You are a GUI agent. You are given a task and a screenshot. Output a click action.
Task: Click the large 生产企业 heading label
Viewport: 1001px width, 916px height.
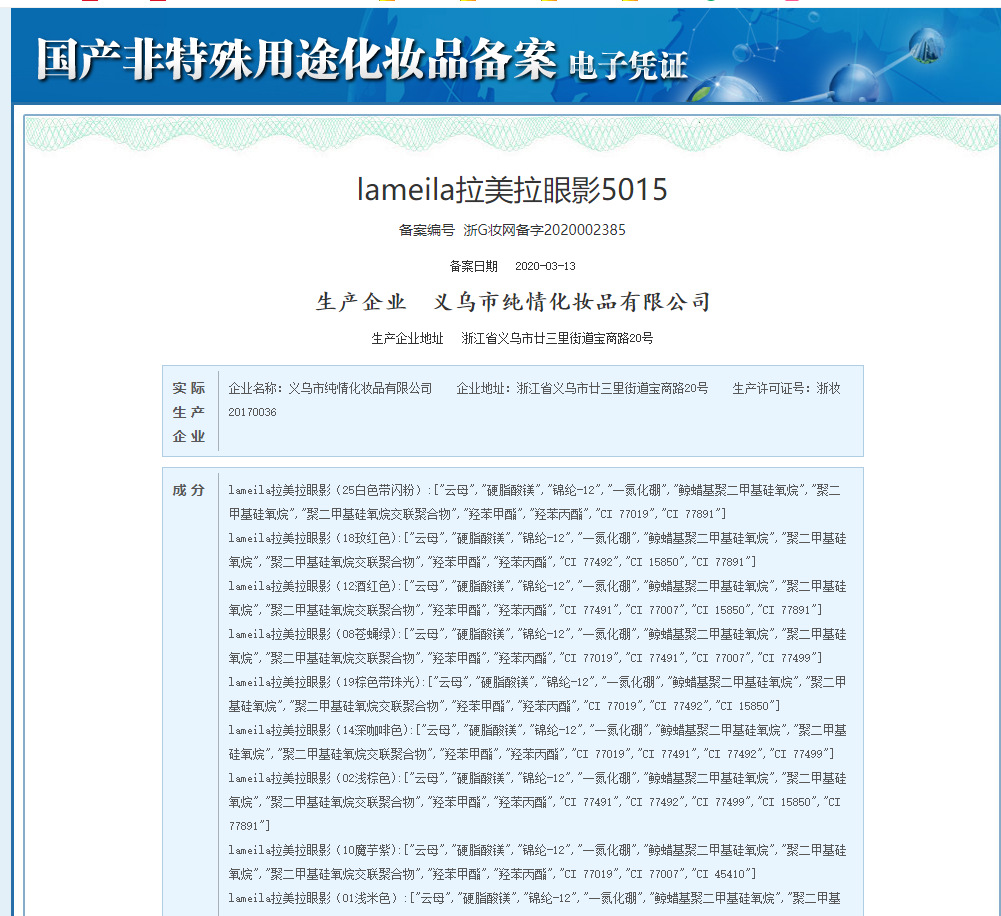(361, 301)
